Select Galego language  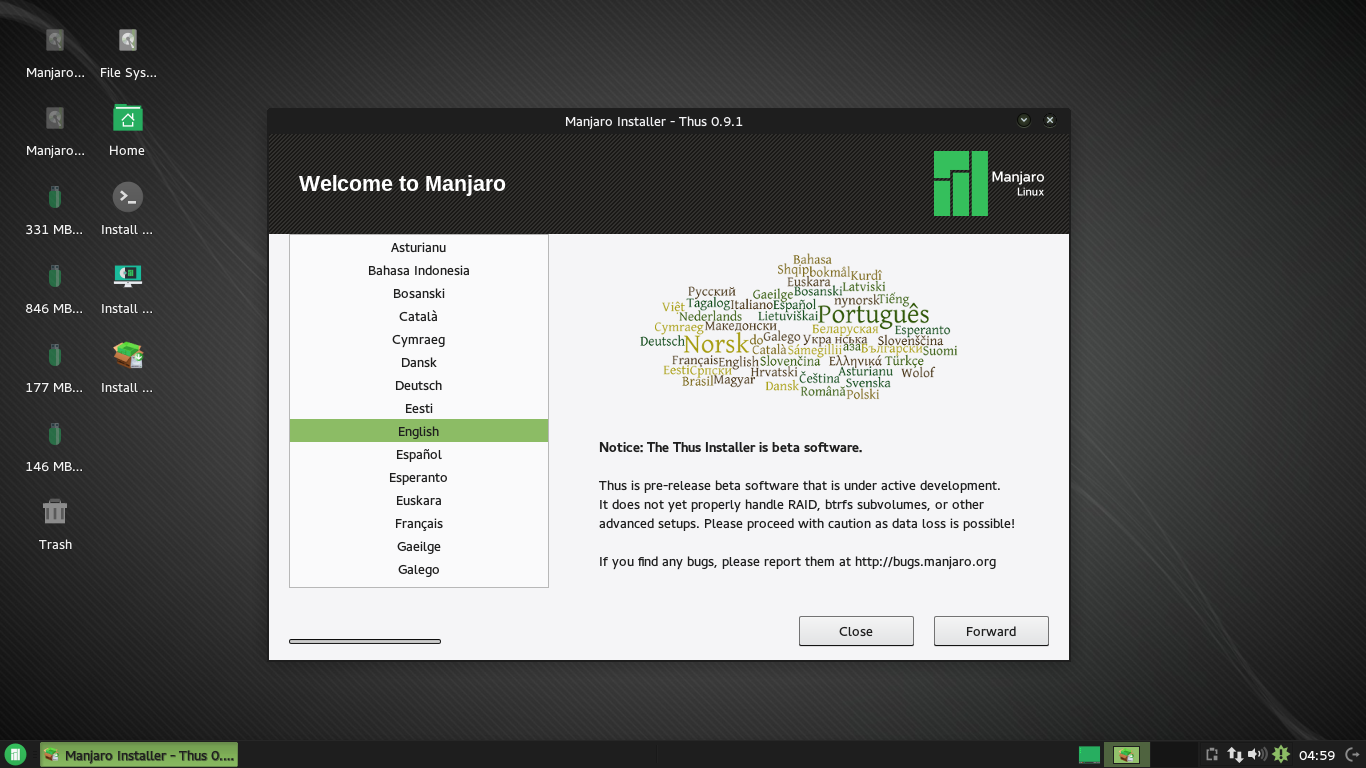(x=419, y=569)
